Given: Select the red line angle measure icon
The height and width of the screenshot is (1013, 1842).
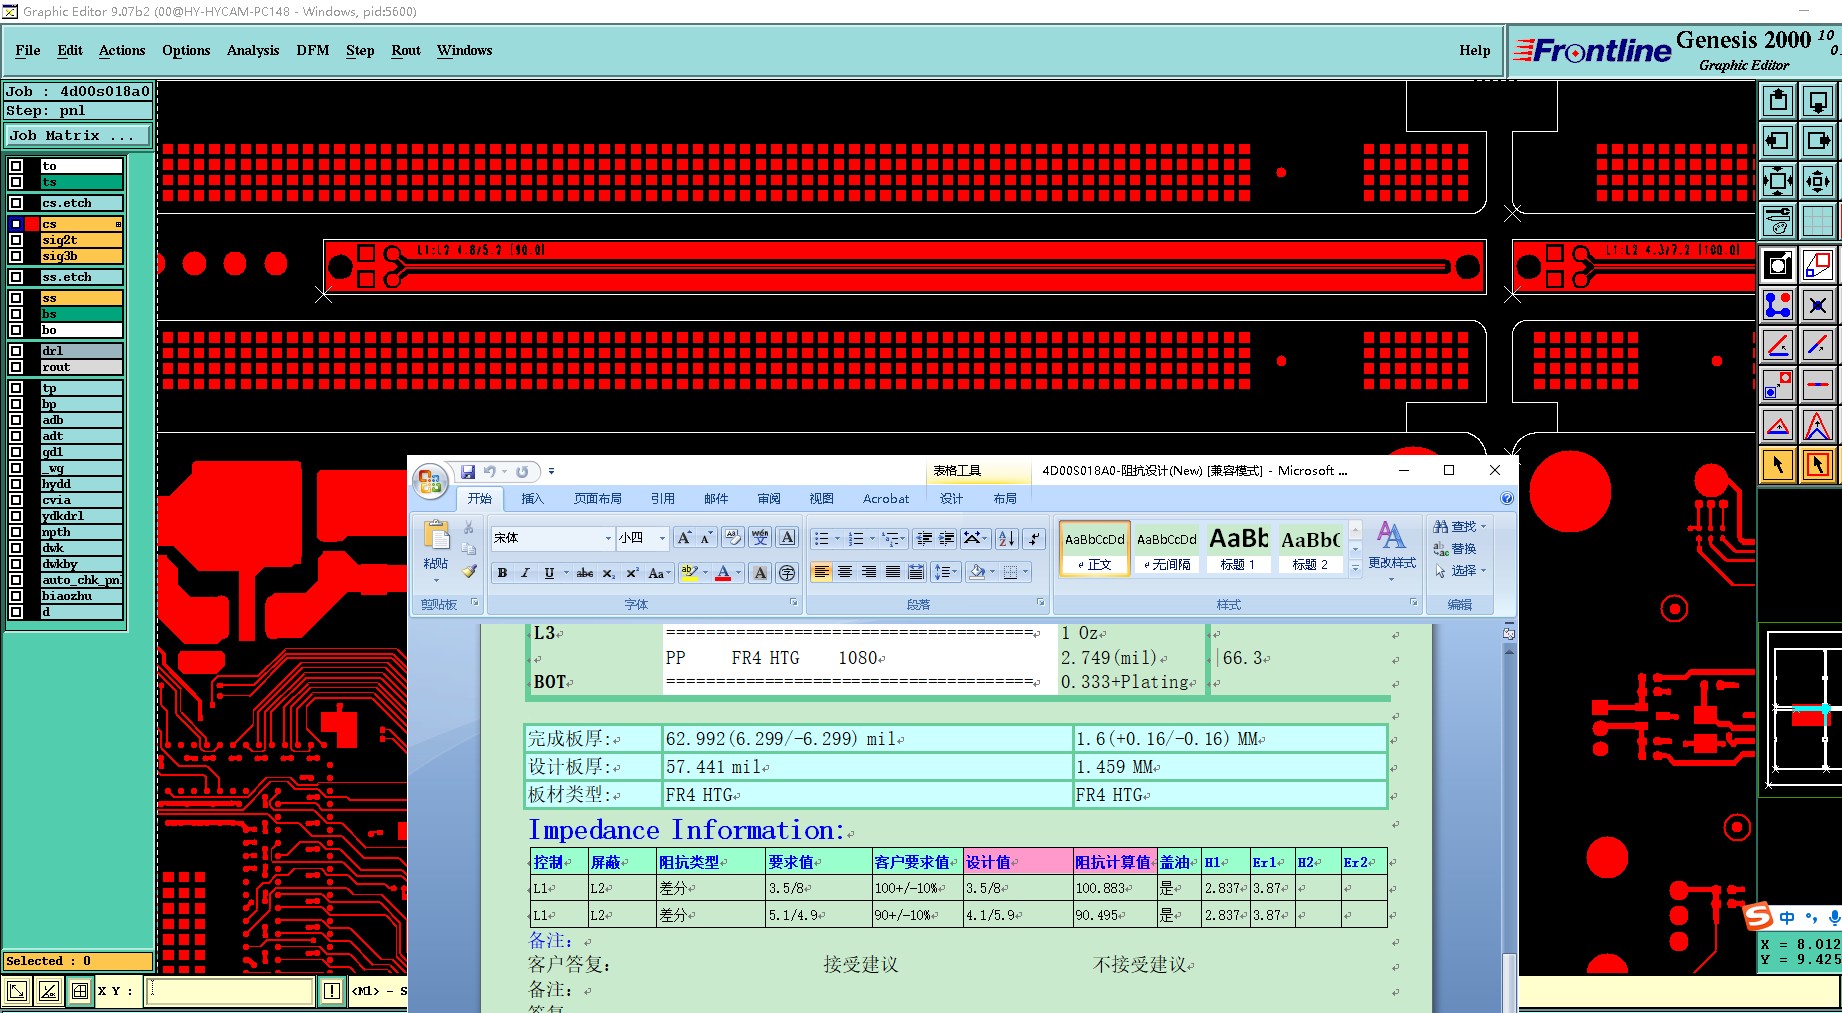Looking at the screenshot, I should pos(1778,345).
